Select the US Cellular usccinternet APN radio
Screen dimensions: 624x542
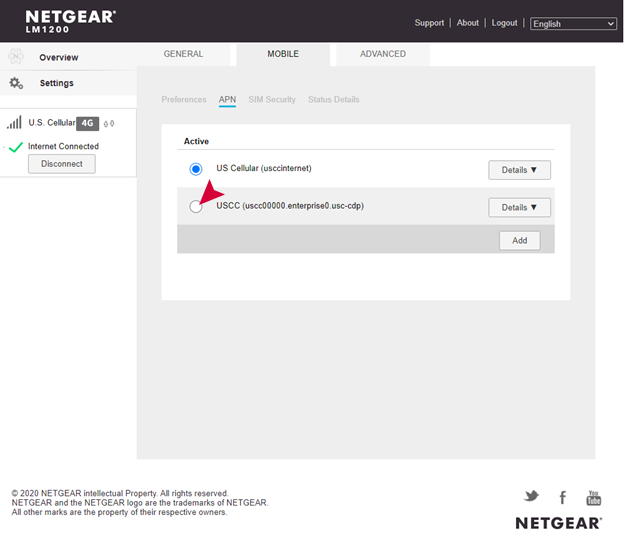coord(196,169)
